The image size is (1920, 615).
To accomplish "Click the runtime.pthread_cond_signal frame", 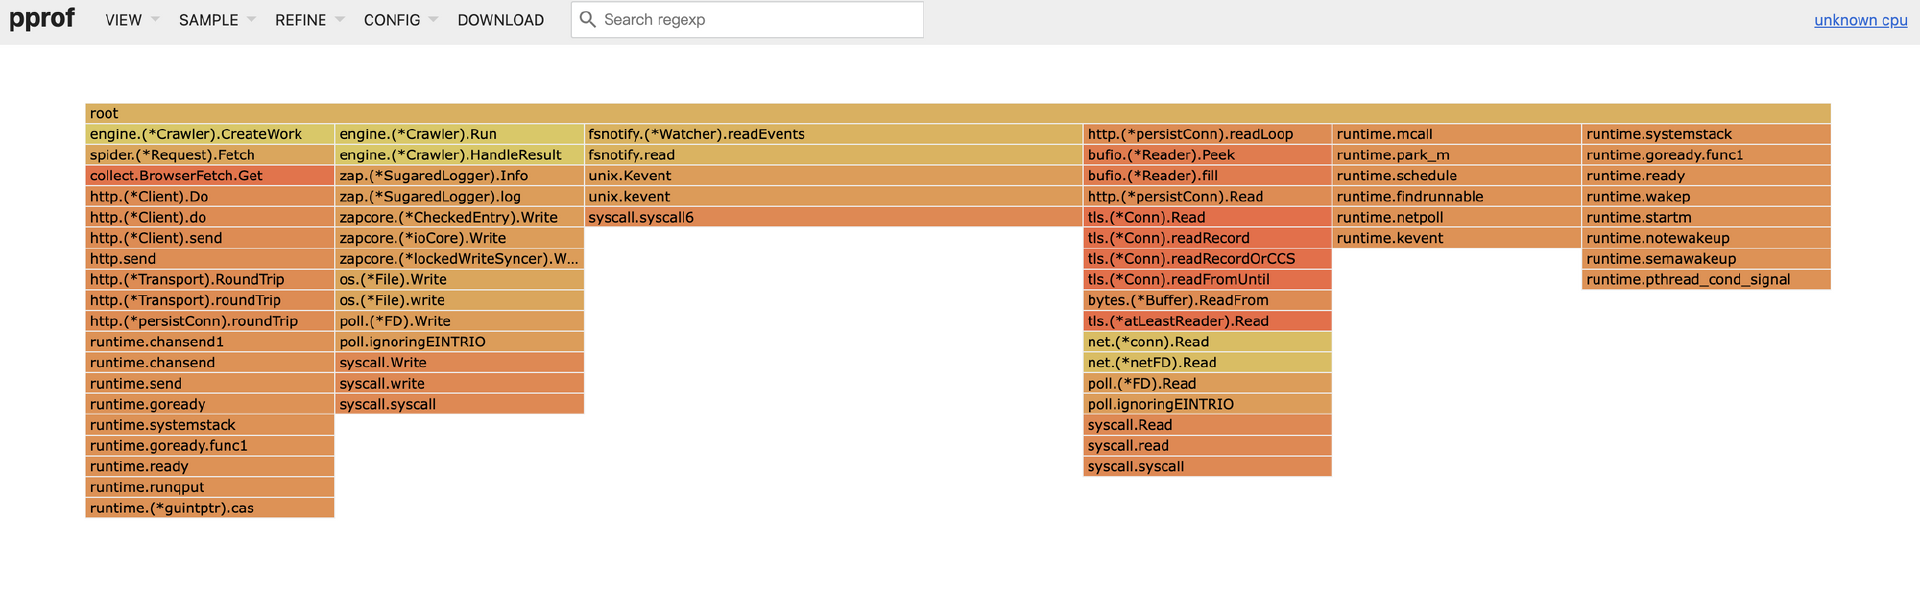I will click(x=1705, y=280).
